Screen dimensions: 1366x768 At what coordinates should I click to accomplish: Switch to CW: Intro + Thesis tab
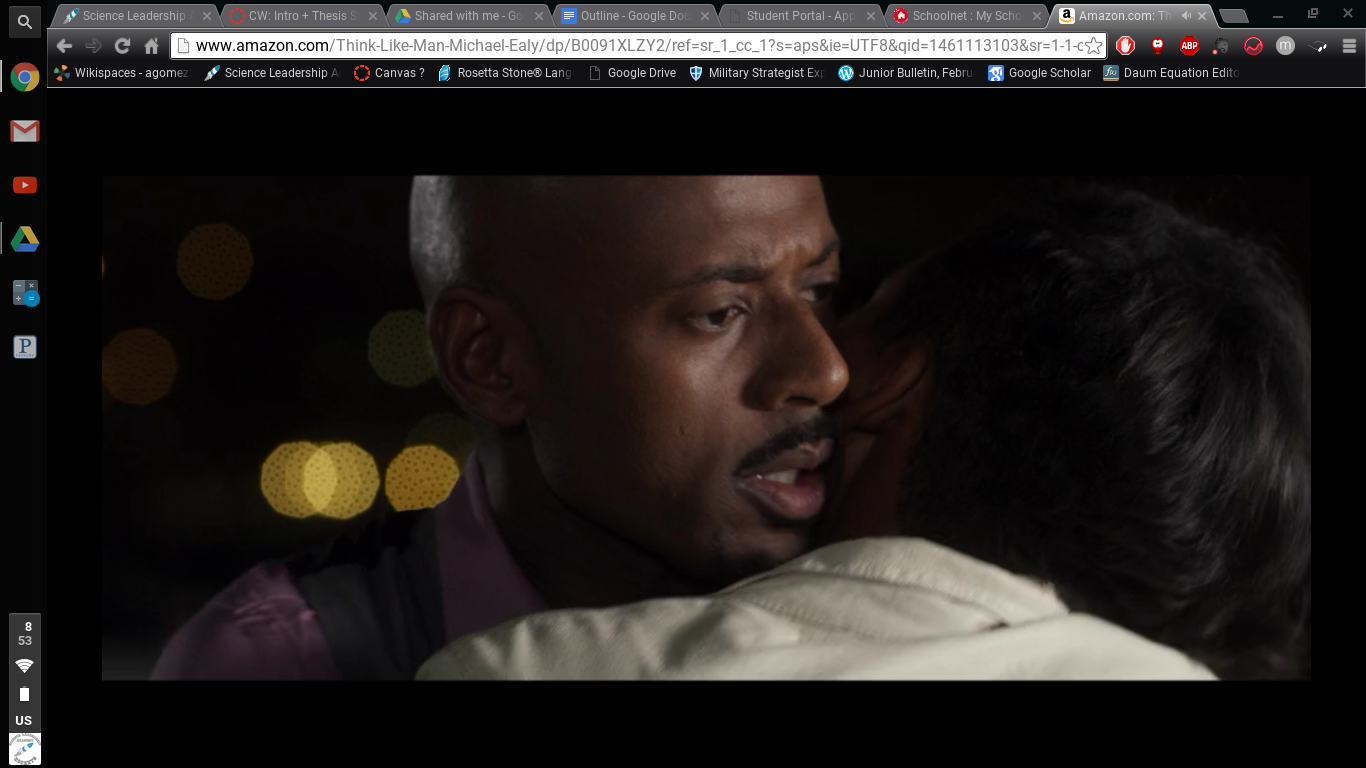[x=301, y=16]
